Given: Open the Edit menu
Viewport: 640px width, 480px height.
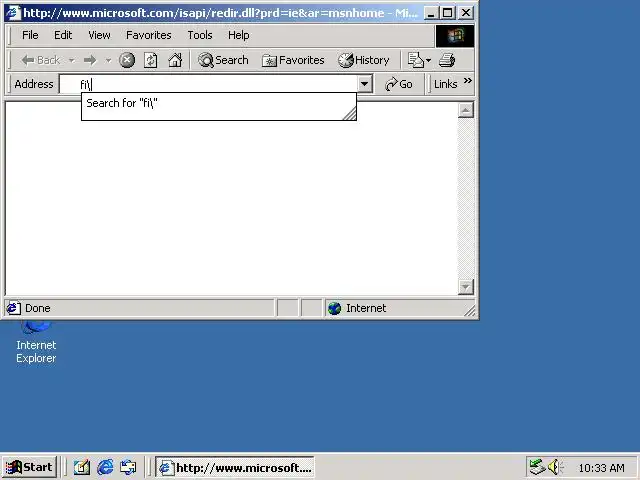Looking at the screenshot, I should [63, 35].
